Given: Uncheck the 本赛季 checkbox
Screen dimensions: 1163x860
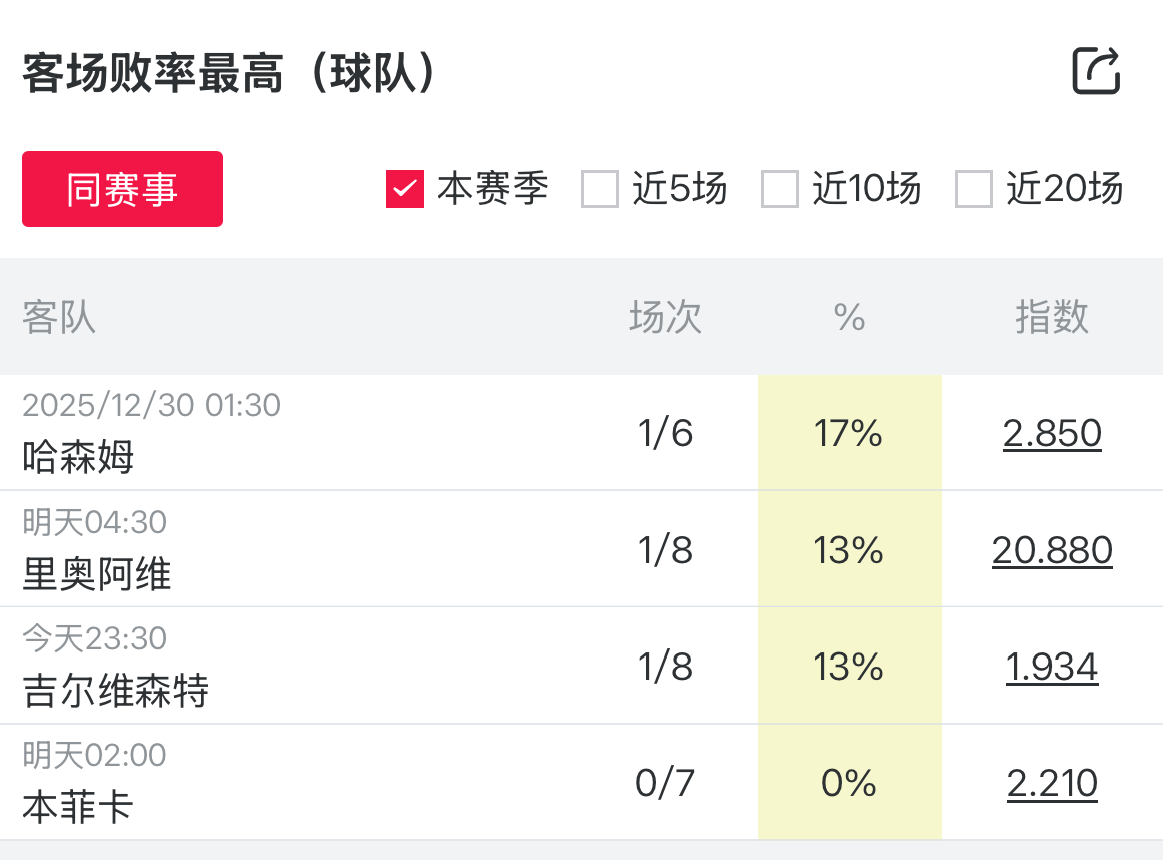Looking at the screenshot, I should tap(405, 189).
